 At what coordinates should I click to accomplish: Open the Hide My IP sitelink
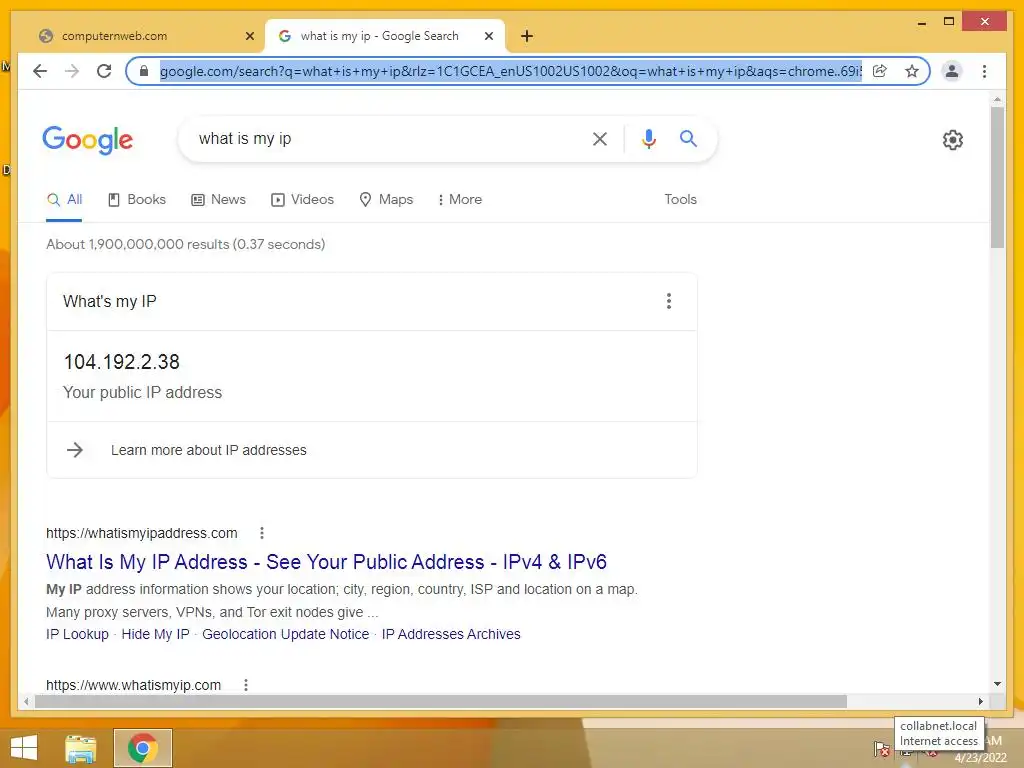pyautogui.click(x=155, y=634)
